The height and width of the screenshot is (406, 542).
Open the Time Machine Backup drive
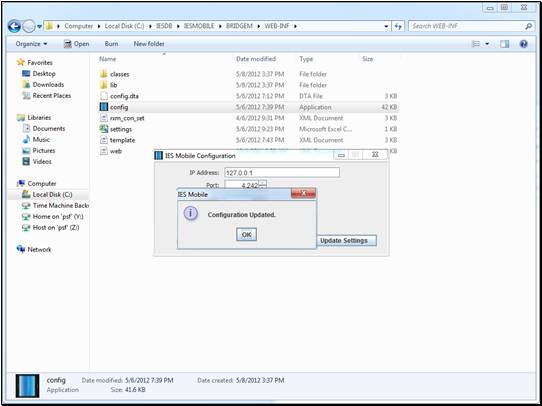tap(60, 206)
